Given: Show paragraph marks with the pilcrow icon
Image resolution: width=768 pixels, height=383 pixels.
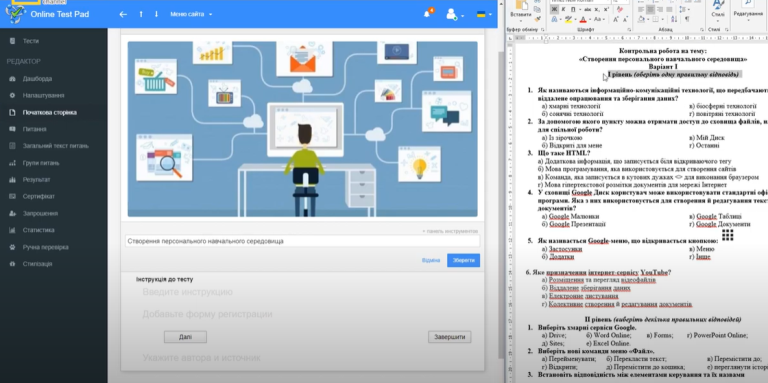Looking at the screenshot, I should point(687,19).
